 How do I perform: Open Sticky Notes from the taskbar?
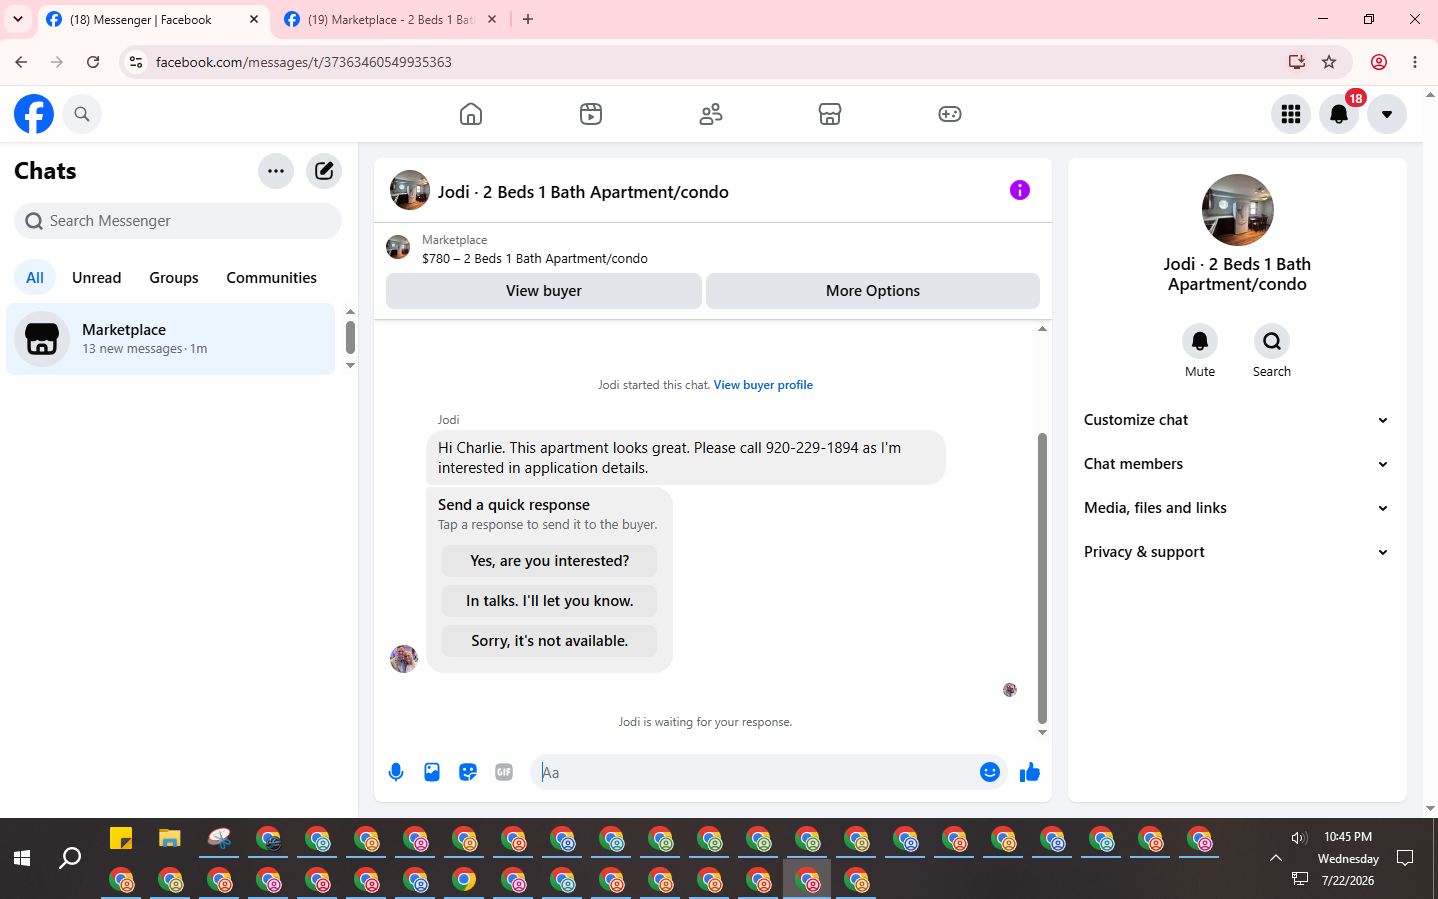point(121,838)
